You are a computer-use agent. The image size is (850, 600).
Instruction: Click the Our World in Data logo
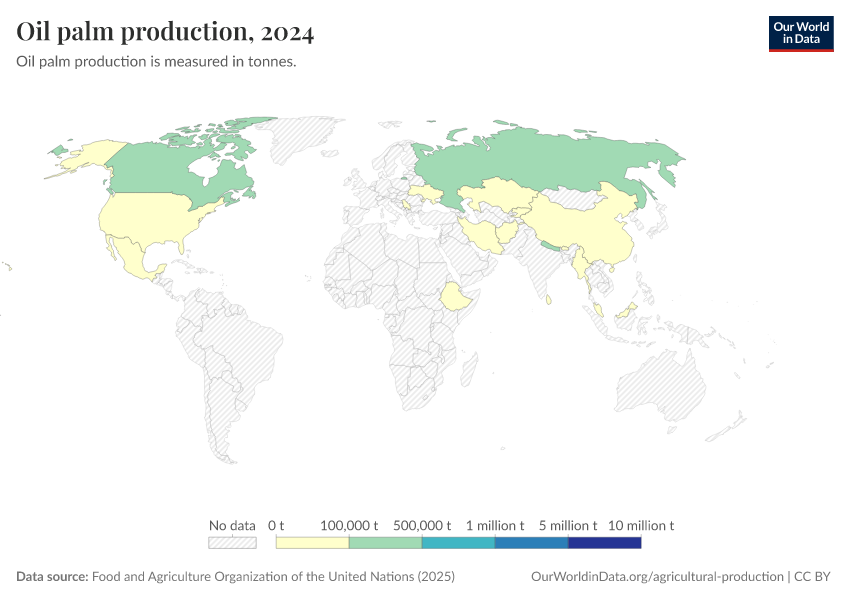pyautogui.click(x=800, y=33)
